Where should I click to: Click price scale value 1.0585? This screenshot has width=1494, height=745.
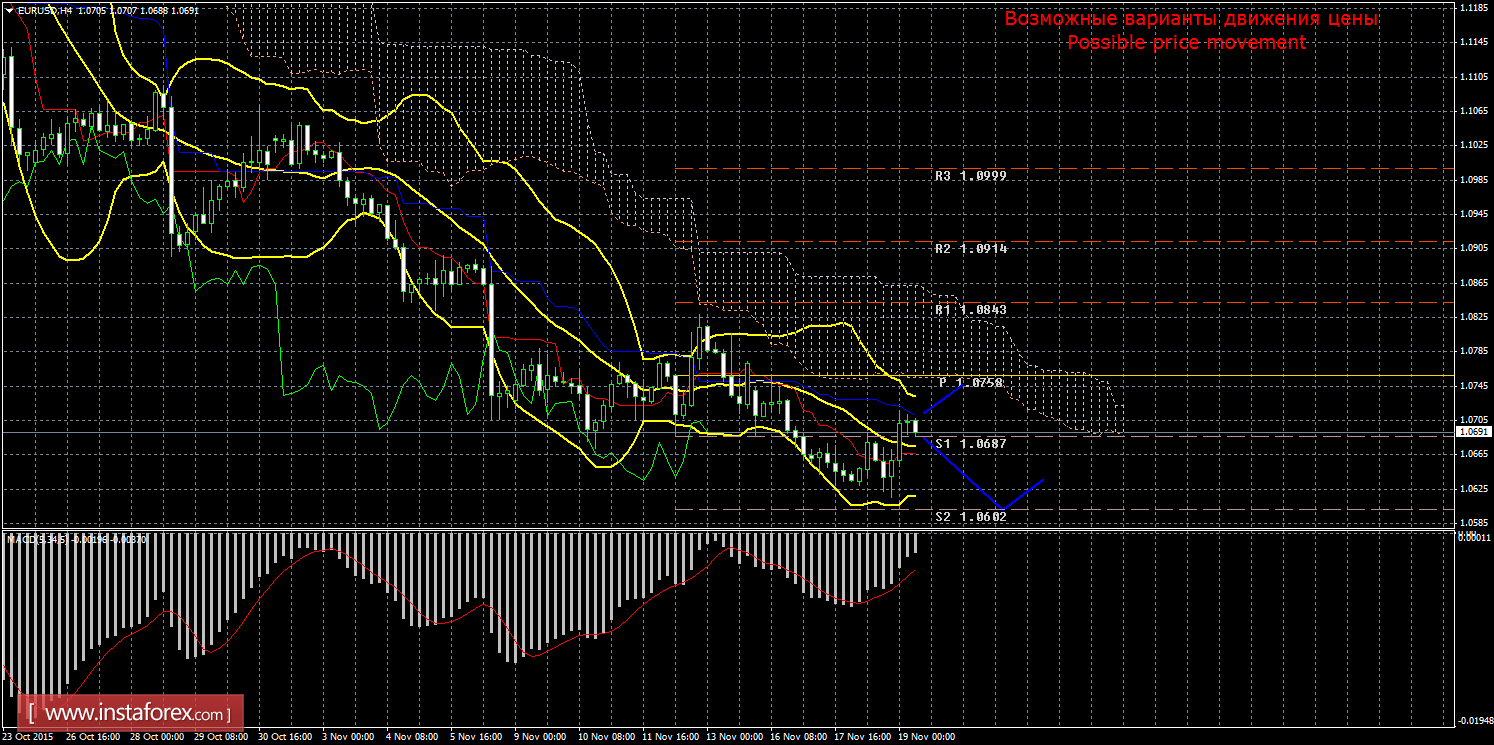pyautogui.click(x=1474, y=523)
